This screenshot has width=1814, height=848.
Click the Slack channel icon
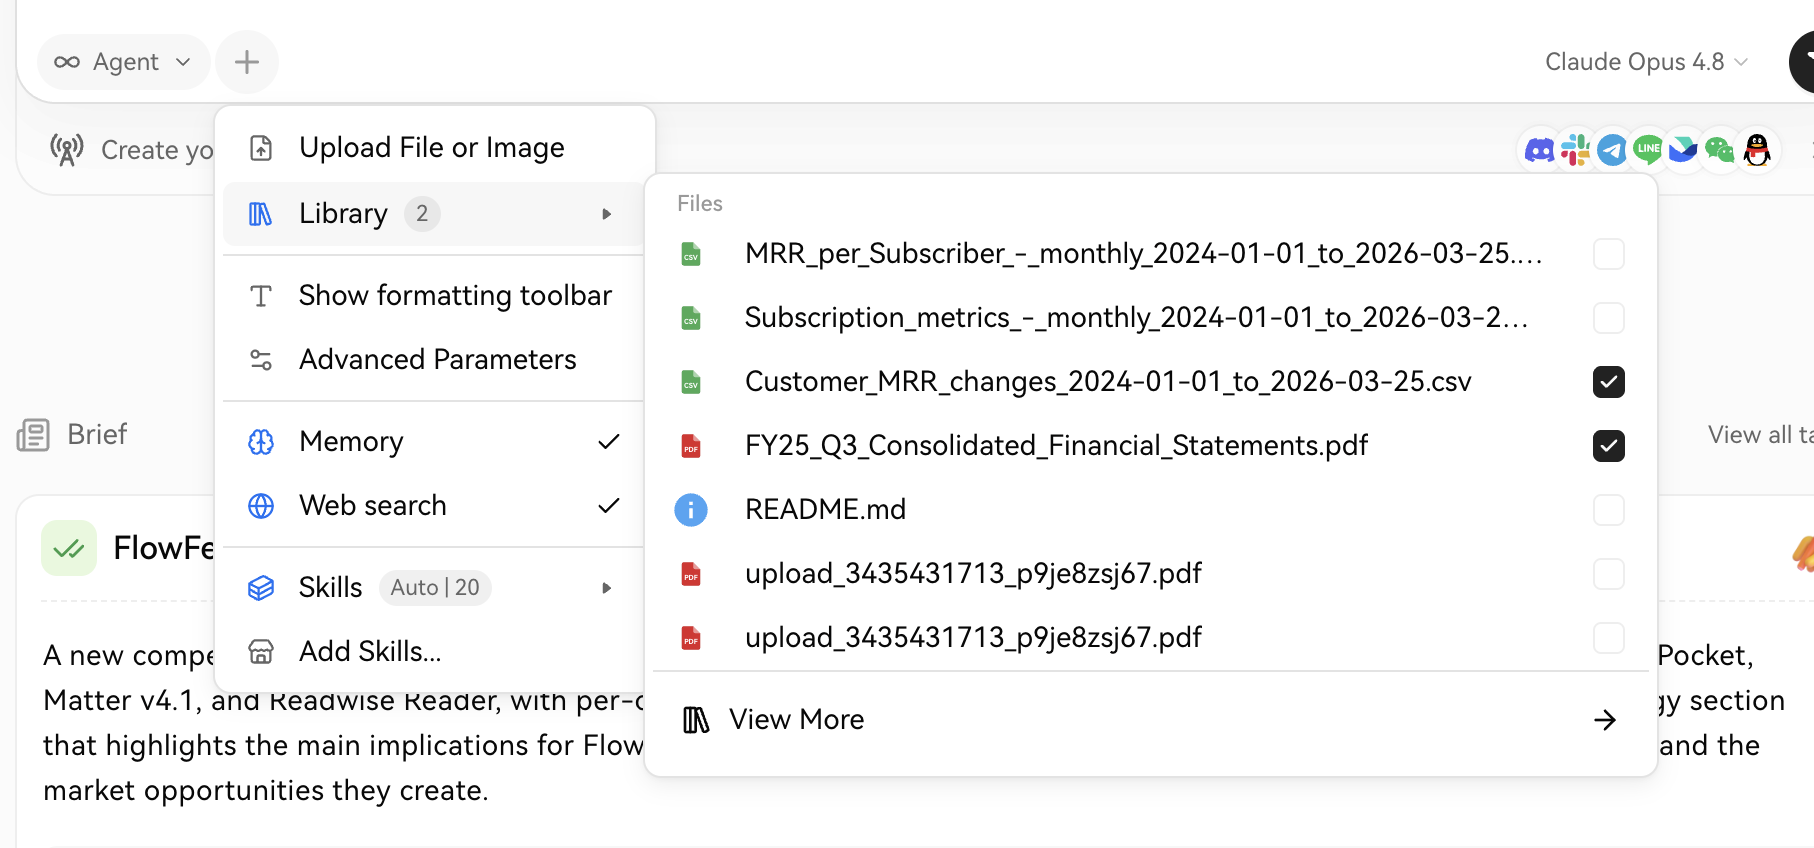(x=1576, y=151)
